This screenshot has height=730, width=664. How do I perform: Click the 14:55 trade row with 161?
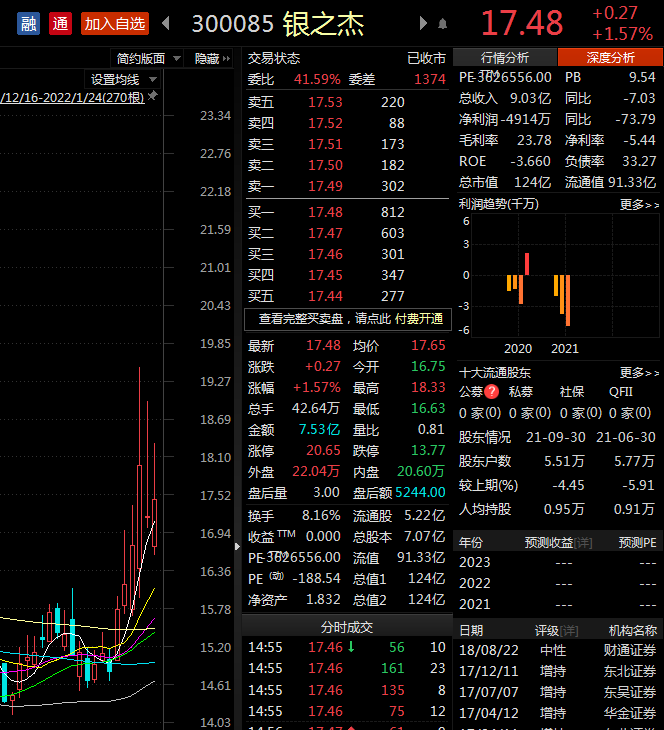pos(347,668)
